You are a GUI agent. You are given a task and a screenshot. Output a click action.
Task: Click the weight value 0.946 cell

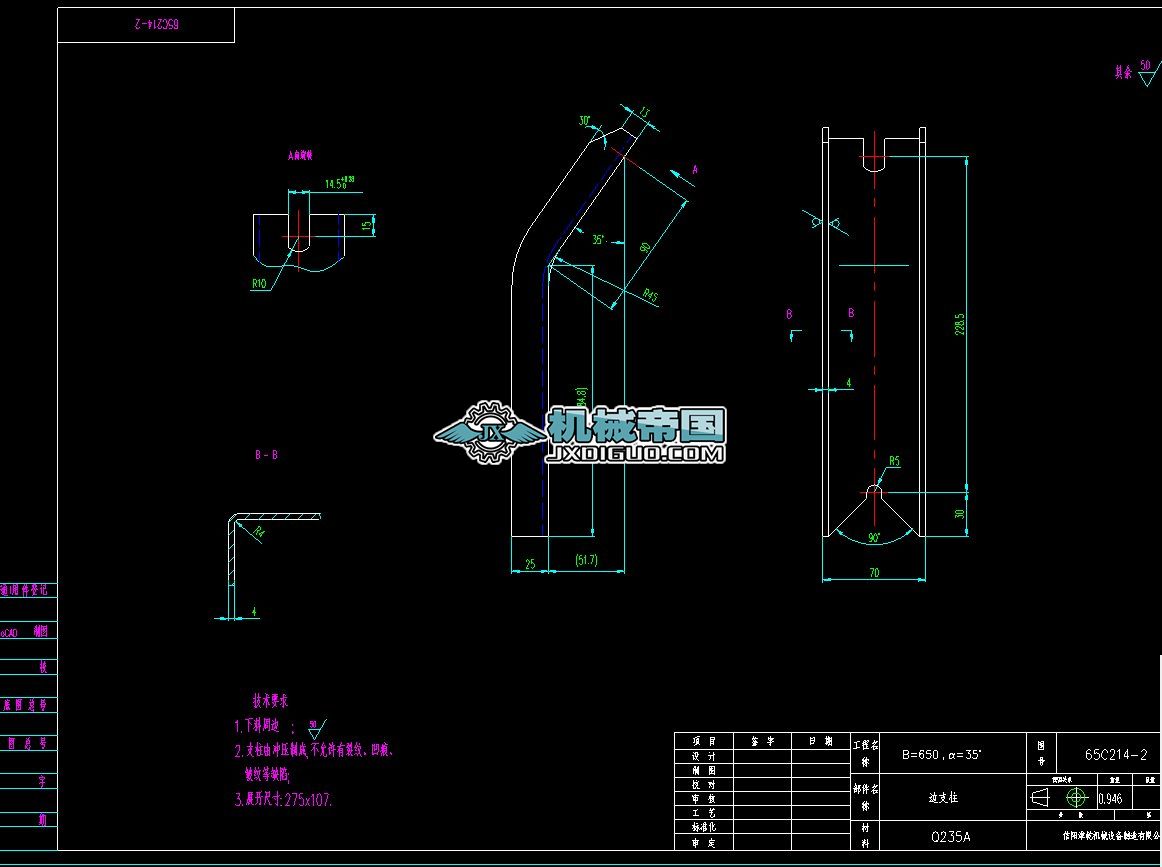(x=1109, y=799)
